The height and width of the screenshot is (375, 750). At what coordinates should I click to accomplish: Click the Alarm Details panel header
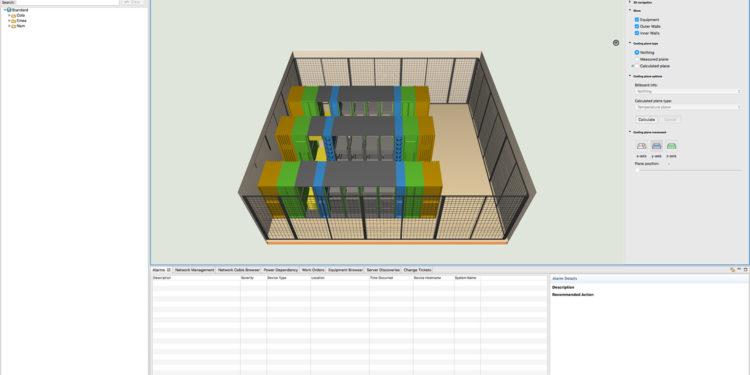564,278
